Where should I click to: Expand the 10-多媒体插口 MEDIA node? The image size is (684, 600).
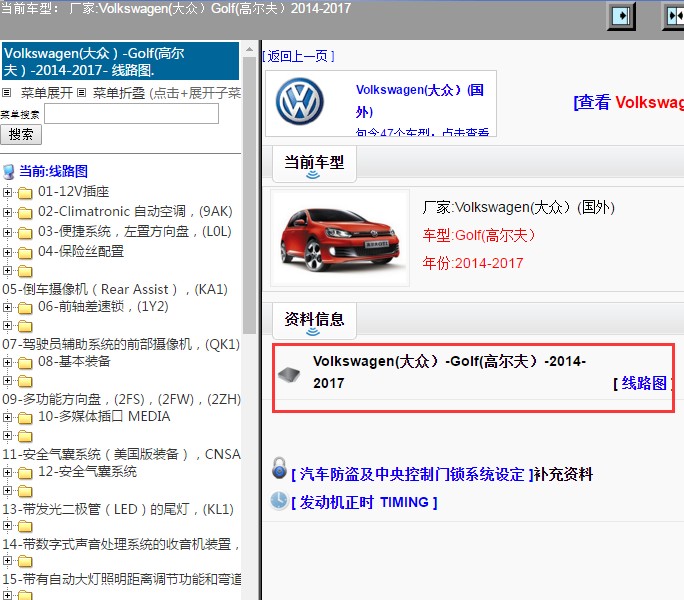(x=7, y=417)
